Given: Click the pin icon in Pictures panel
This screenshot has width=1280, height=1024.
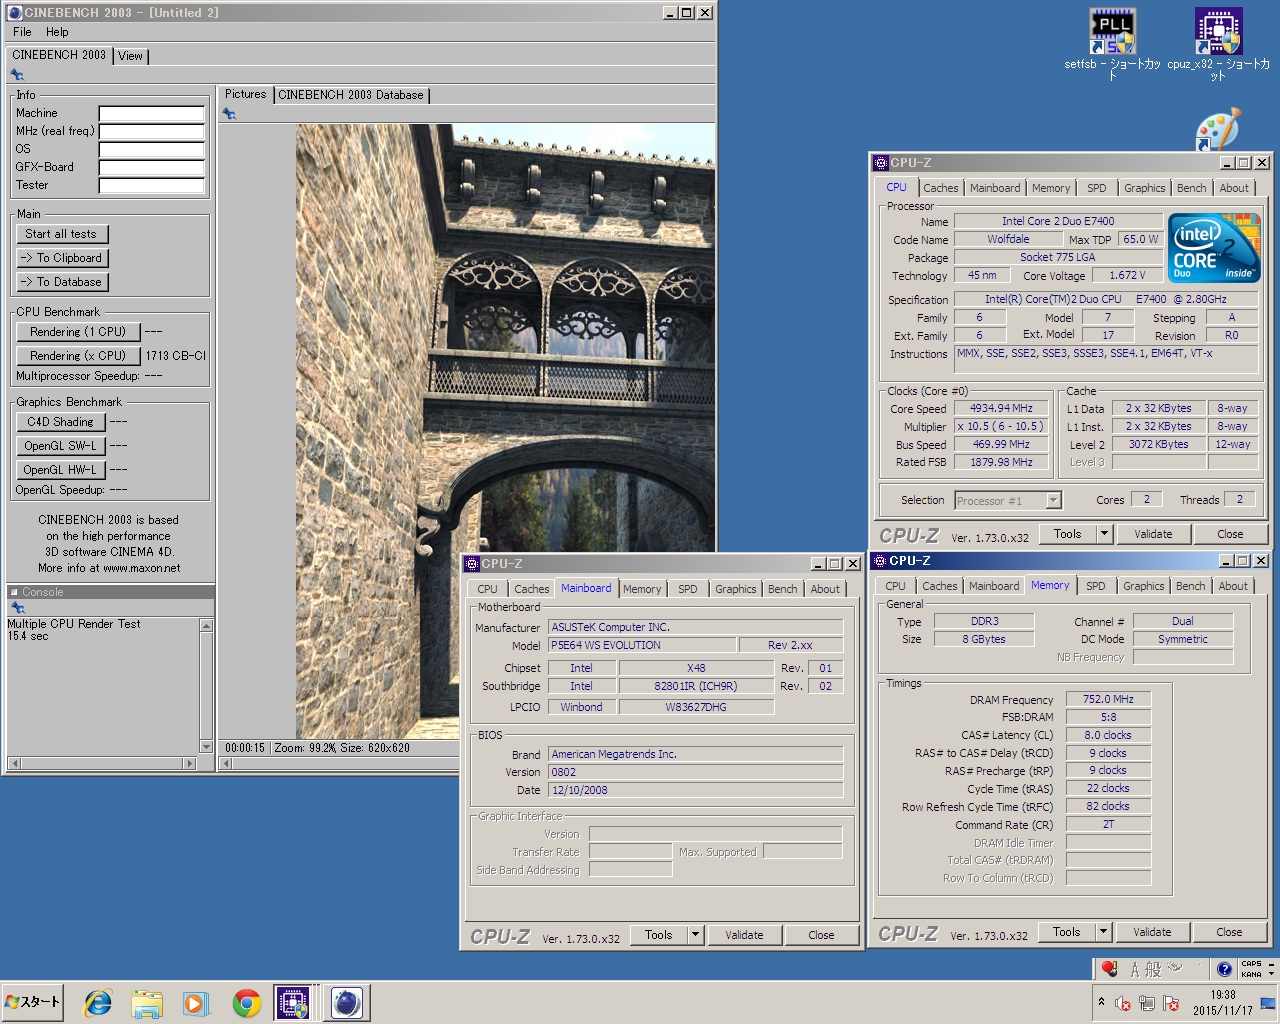Looking at the screenshot, I should coord(229,114).
